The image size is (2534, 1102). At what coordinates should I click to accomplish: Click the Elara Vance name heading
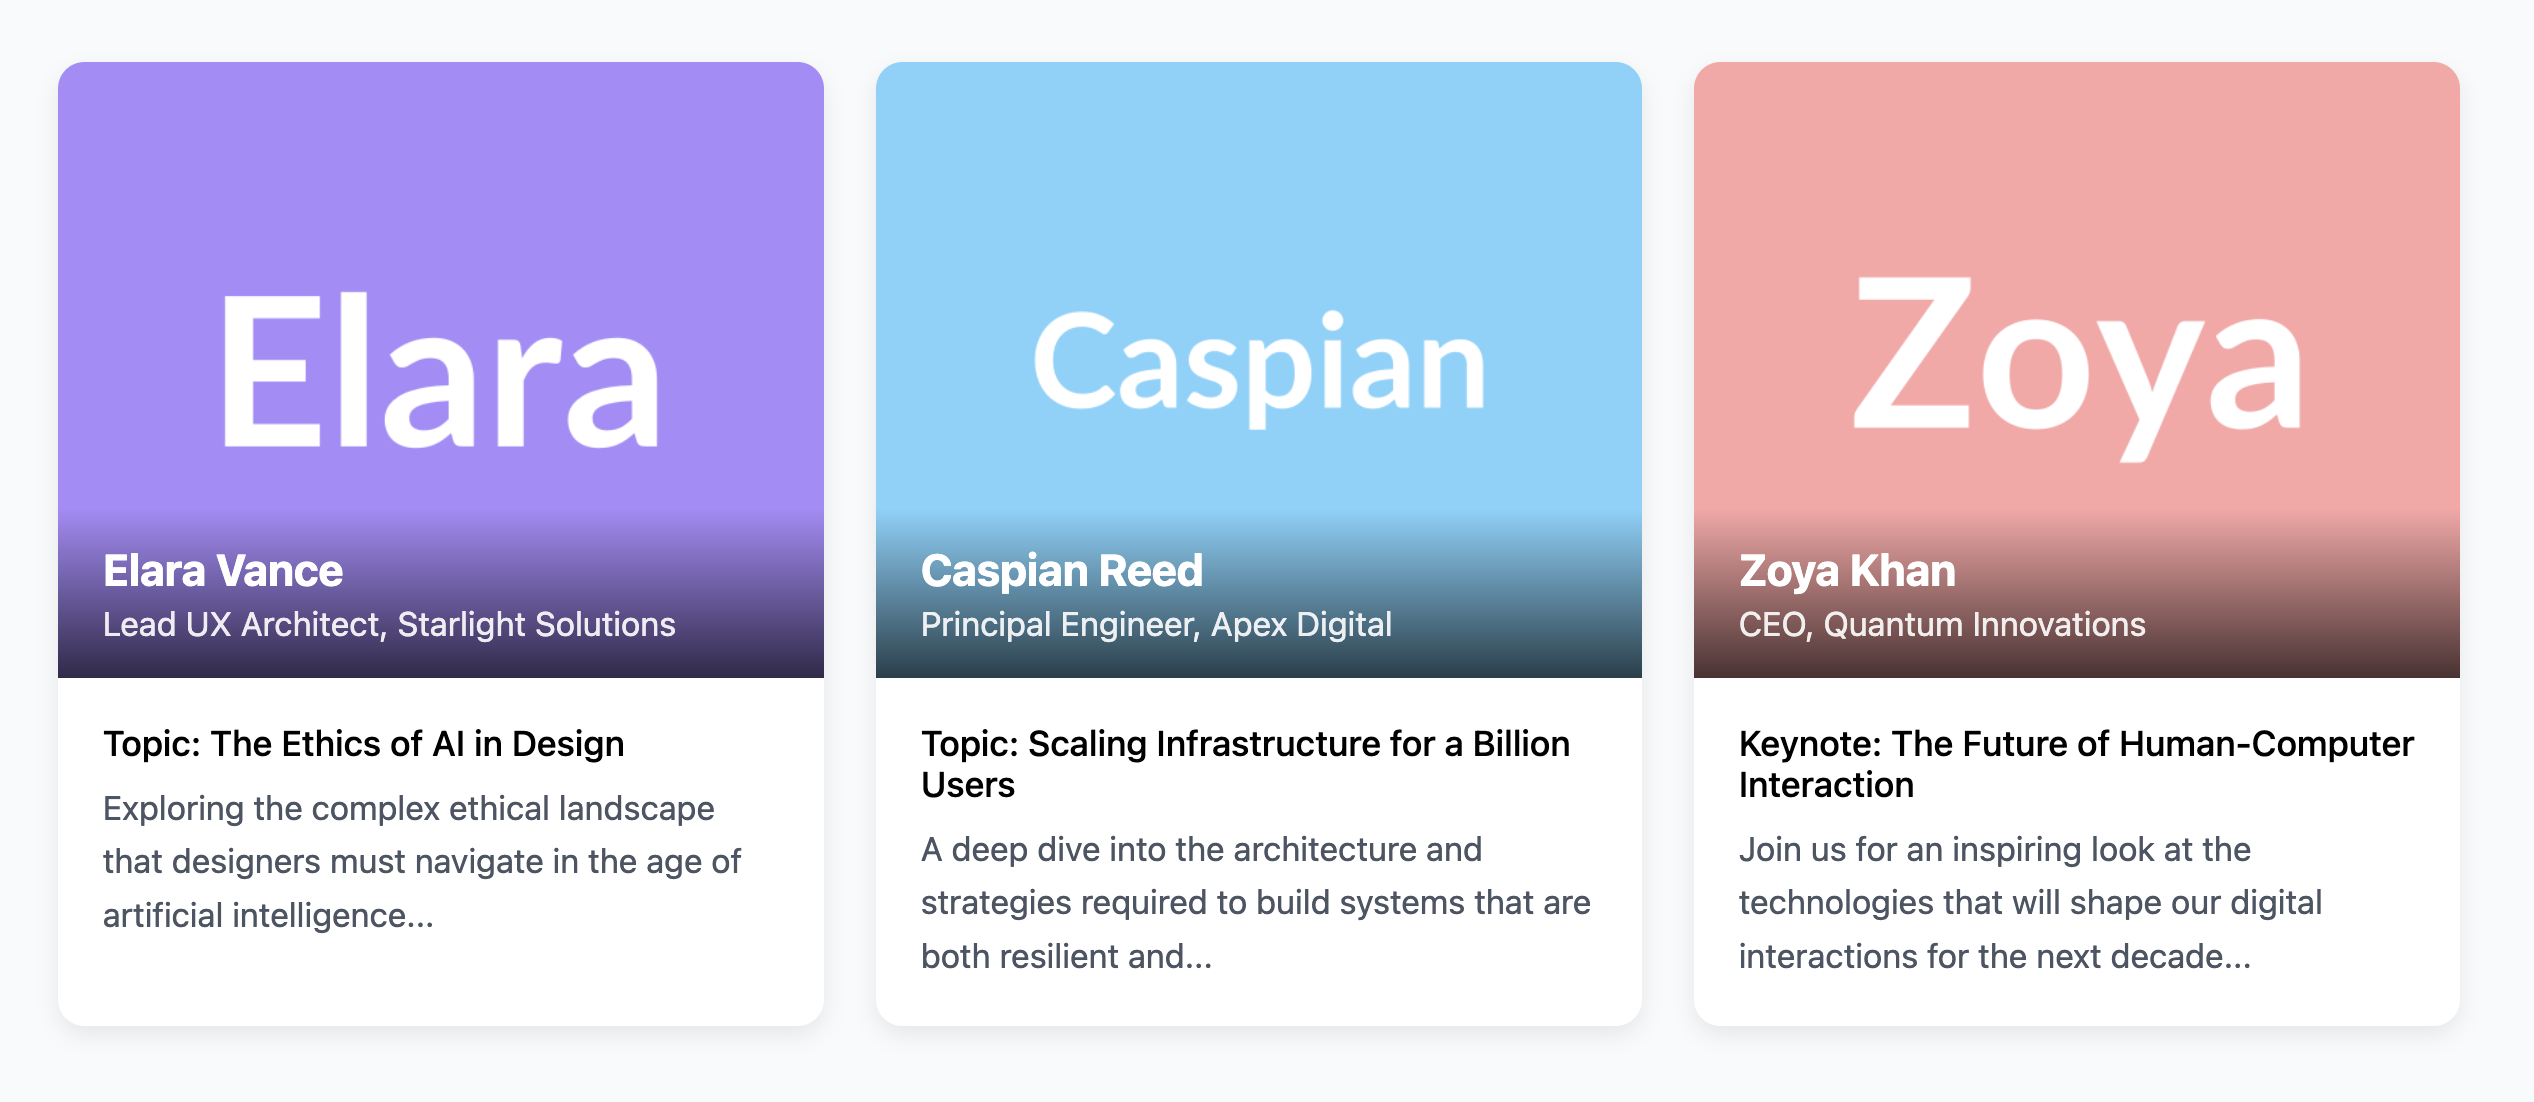(x=223, y=571)
